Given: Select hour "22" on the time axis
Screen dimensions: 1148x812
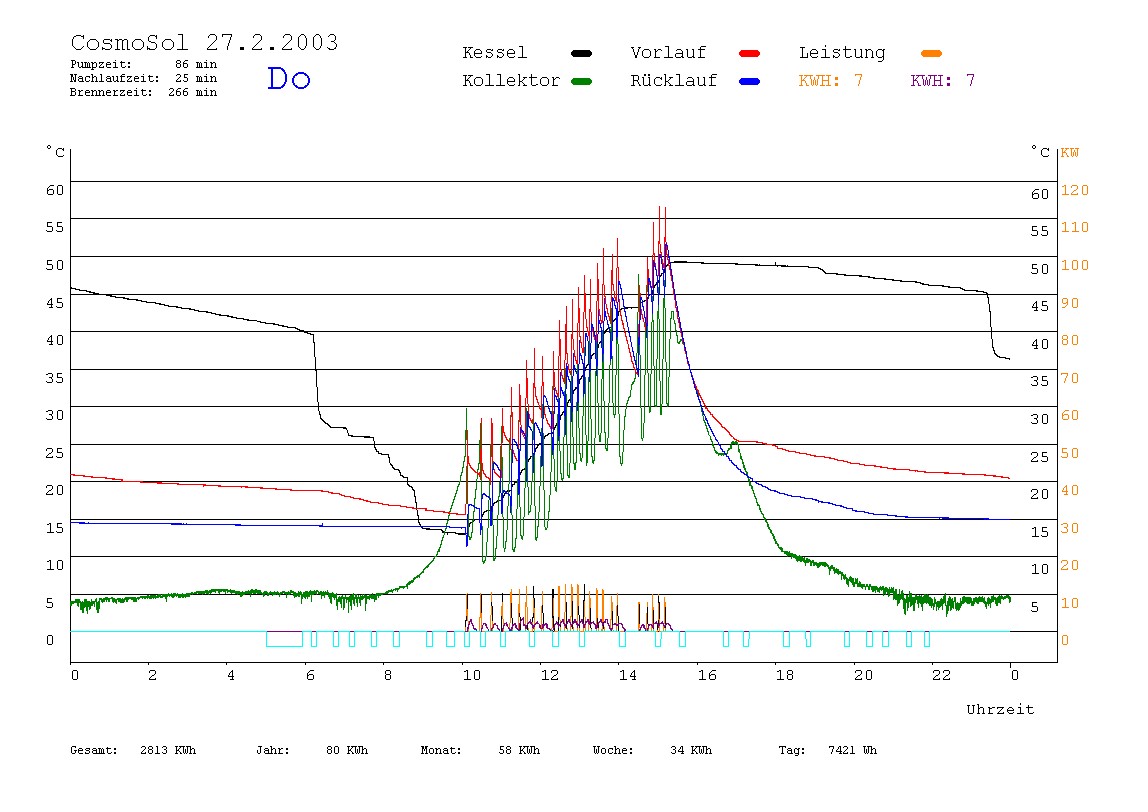Looking at the screenshot, I should [942, 675].
